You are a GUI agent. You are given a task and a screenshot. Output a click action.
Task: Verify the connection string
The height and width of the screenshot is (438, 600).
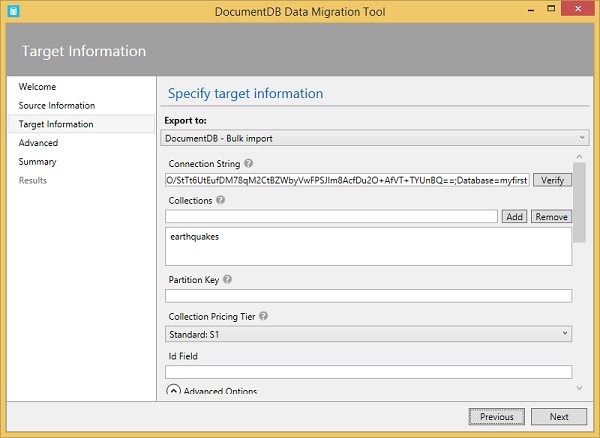click(551, 180)
